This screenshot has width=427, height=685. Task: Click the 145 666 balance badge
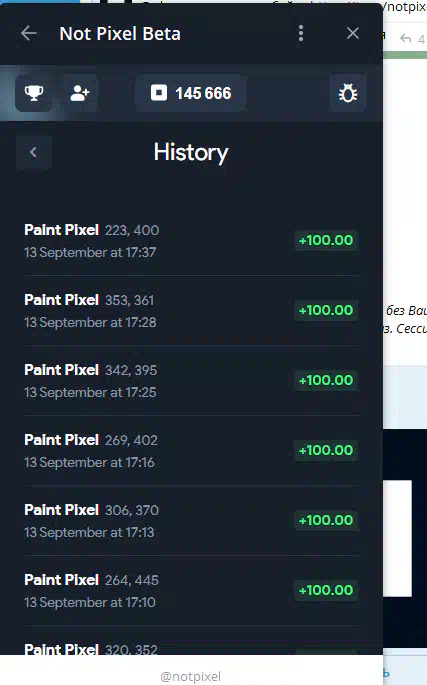click(191, 93)
